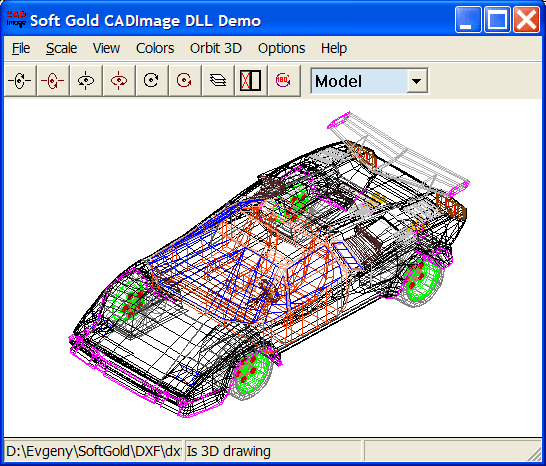Click the red circular rotate icon
Screen dimensions: 546x466
(x=184, y=81)
